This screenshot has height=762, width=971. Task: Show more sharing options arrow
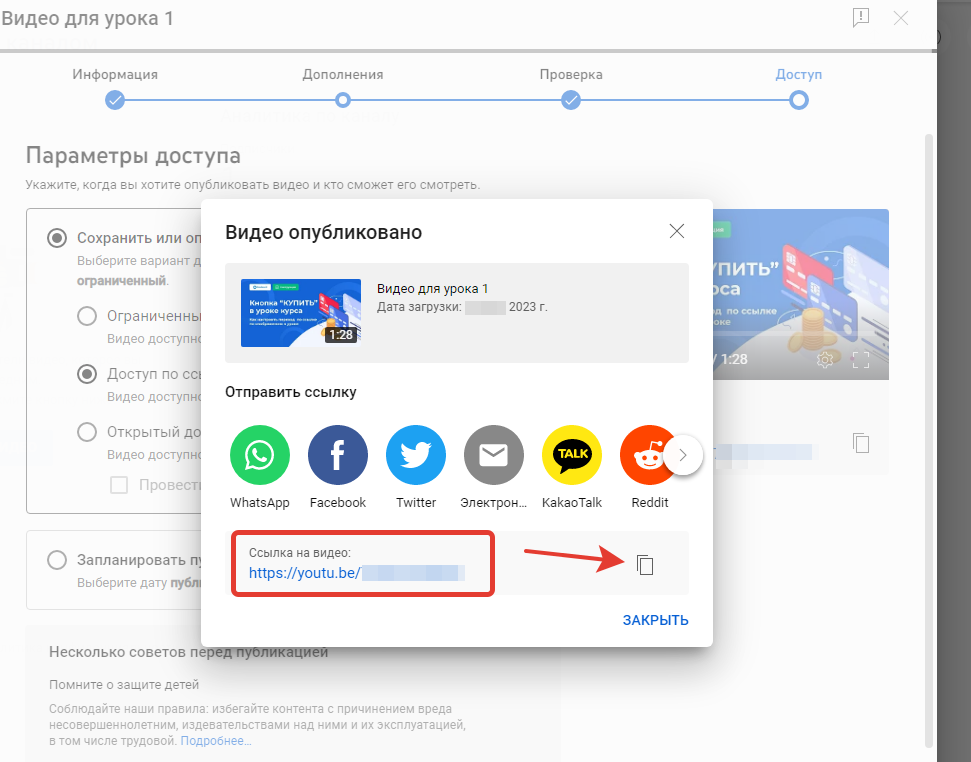pos(683,456)
